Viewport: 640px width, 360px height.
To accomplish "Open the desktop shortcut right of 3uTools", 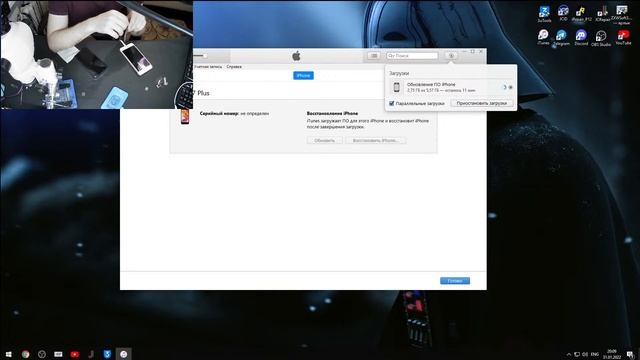I will point(563,13).
